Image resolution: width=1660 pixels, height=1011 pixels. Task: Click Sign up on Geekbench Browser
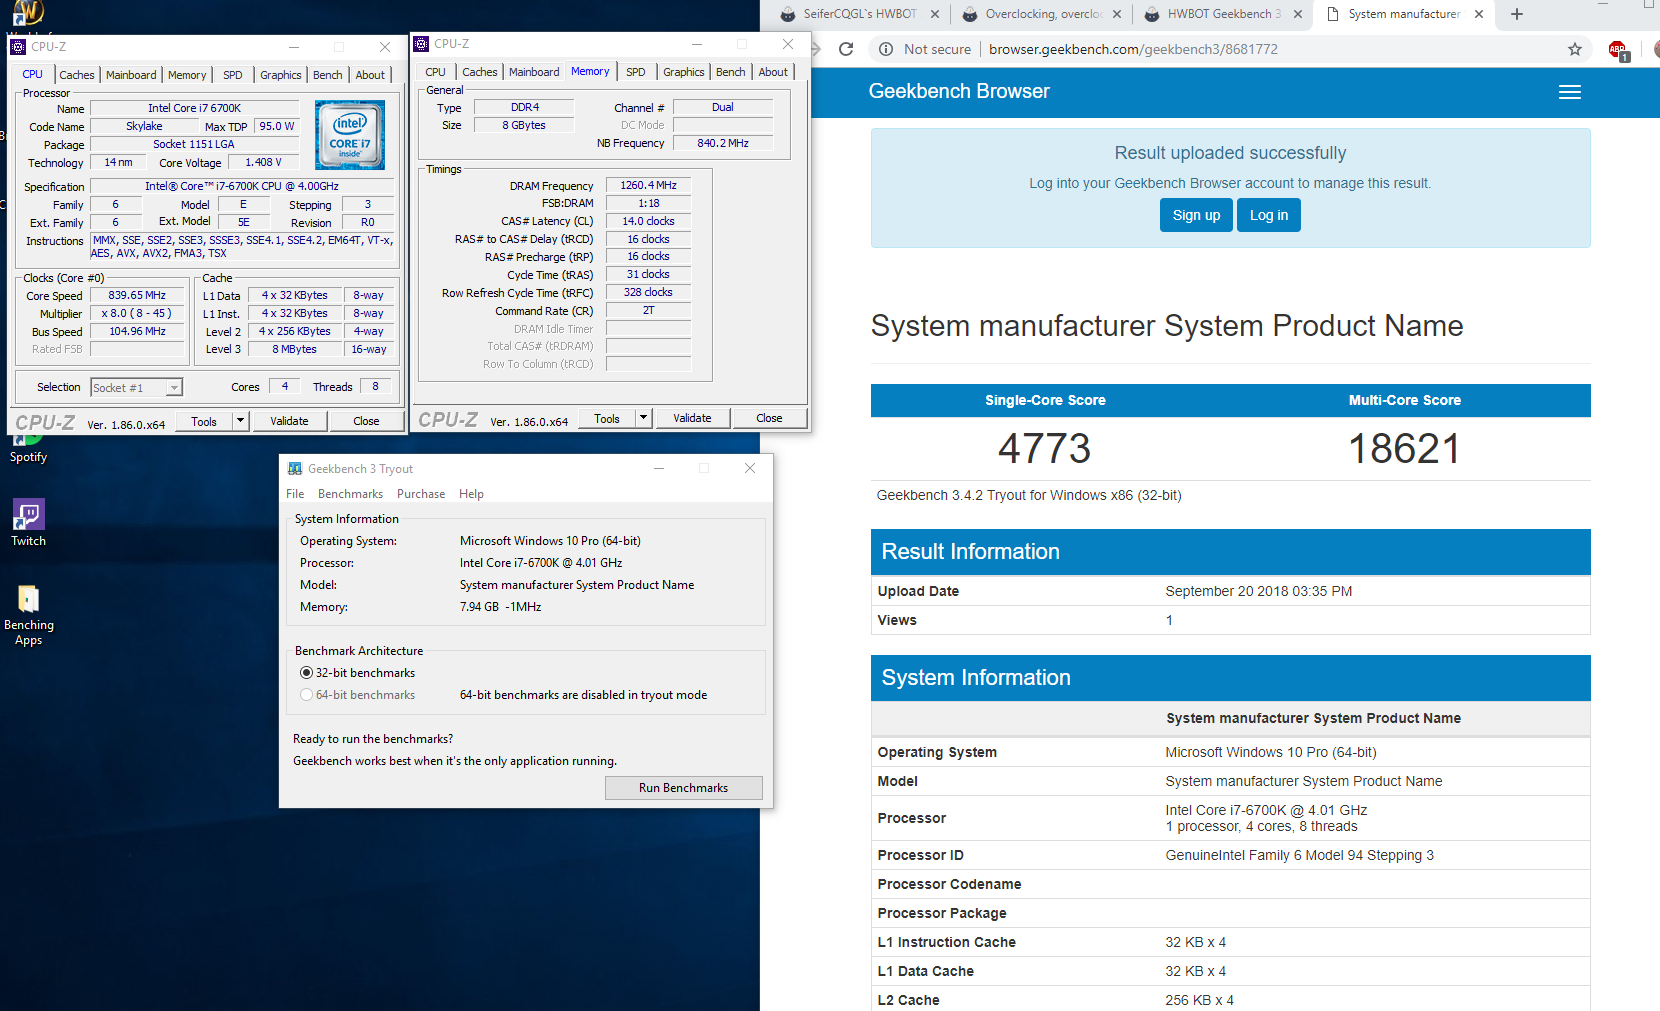coord(1196,215)
